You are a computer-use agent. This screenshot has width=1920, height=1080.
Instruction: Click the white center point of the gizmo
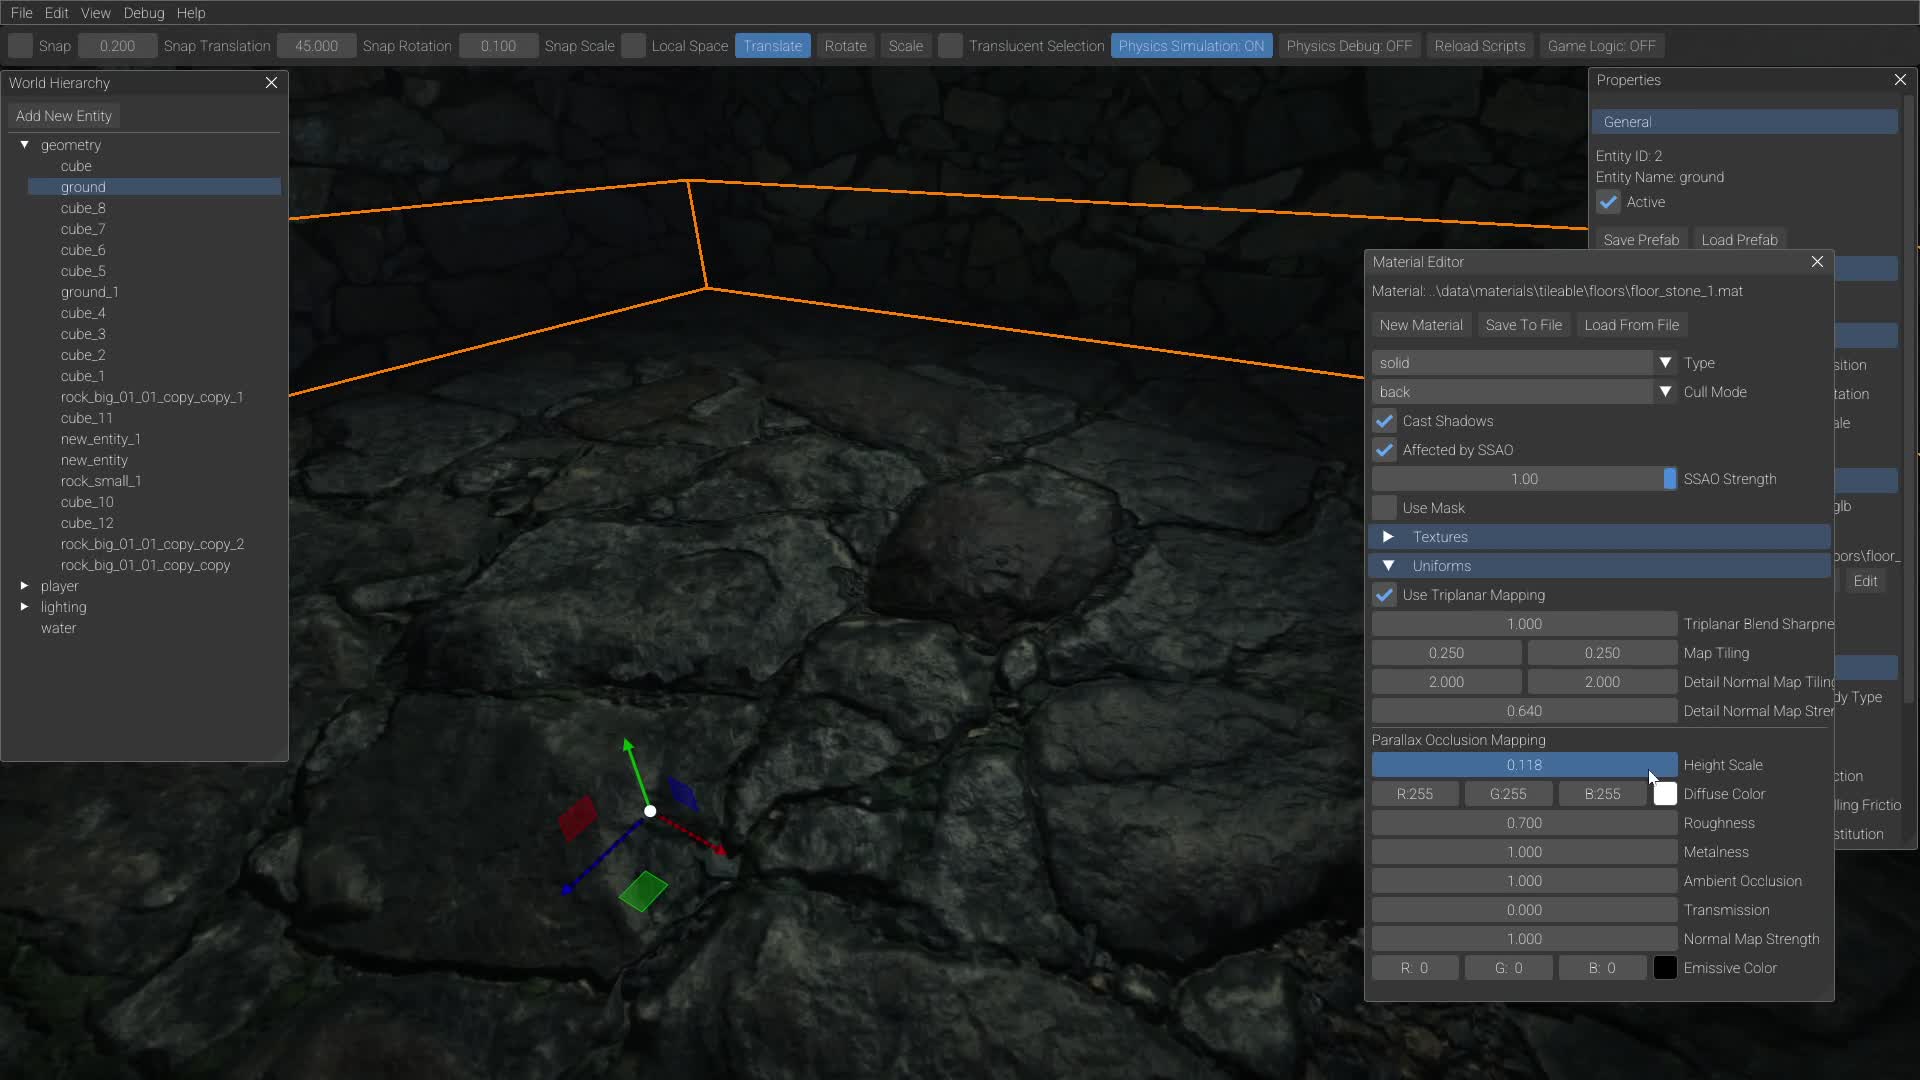pyautogui.click(x=650, y=811)
